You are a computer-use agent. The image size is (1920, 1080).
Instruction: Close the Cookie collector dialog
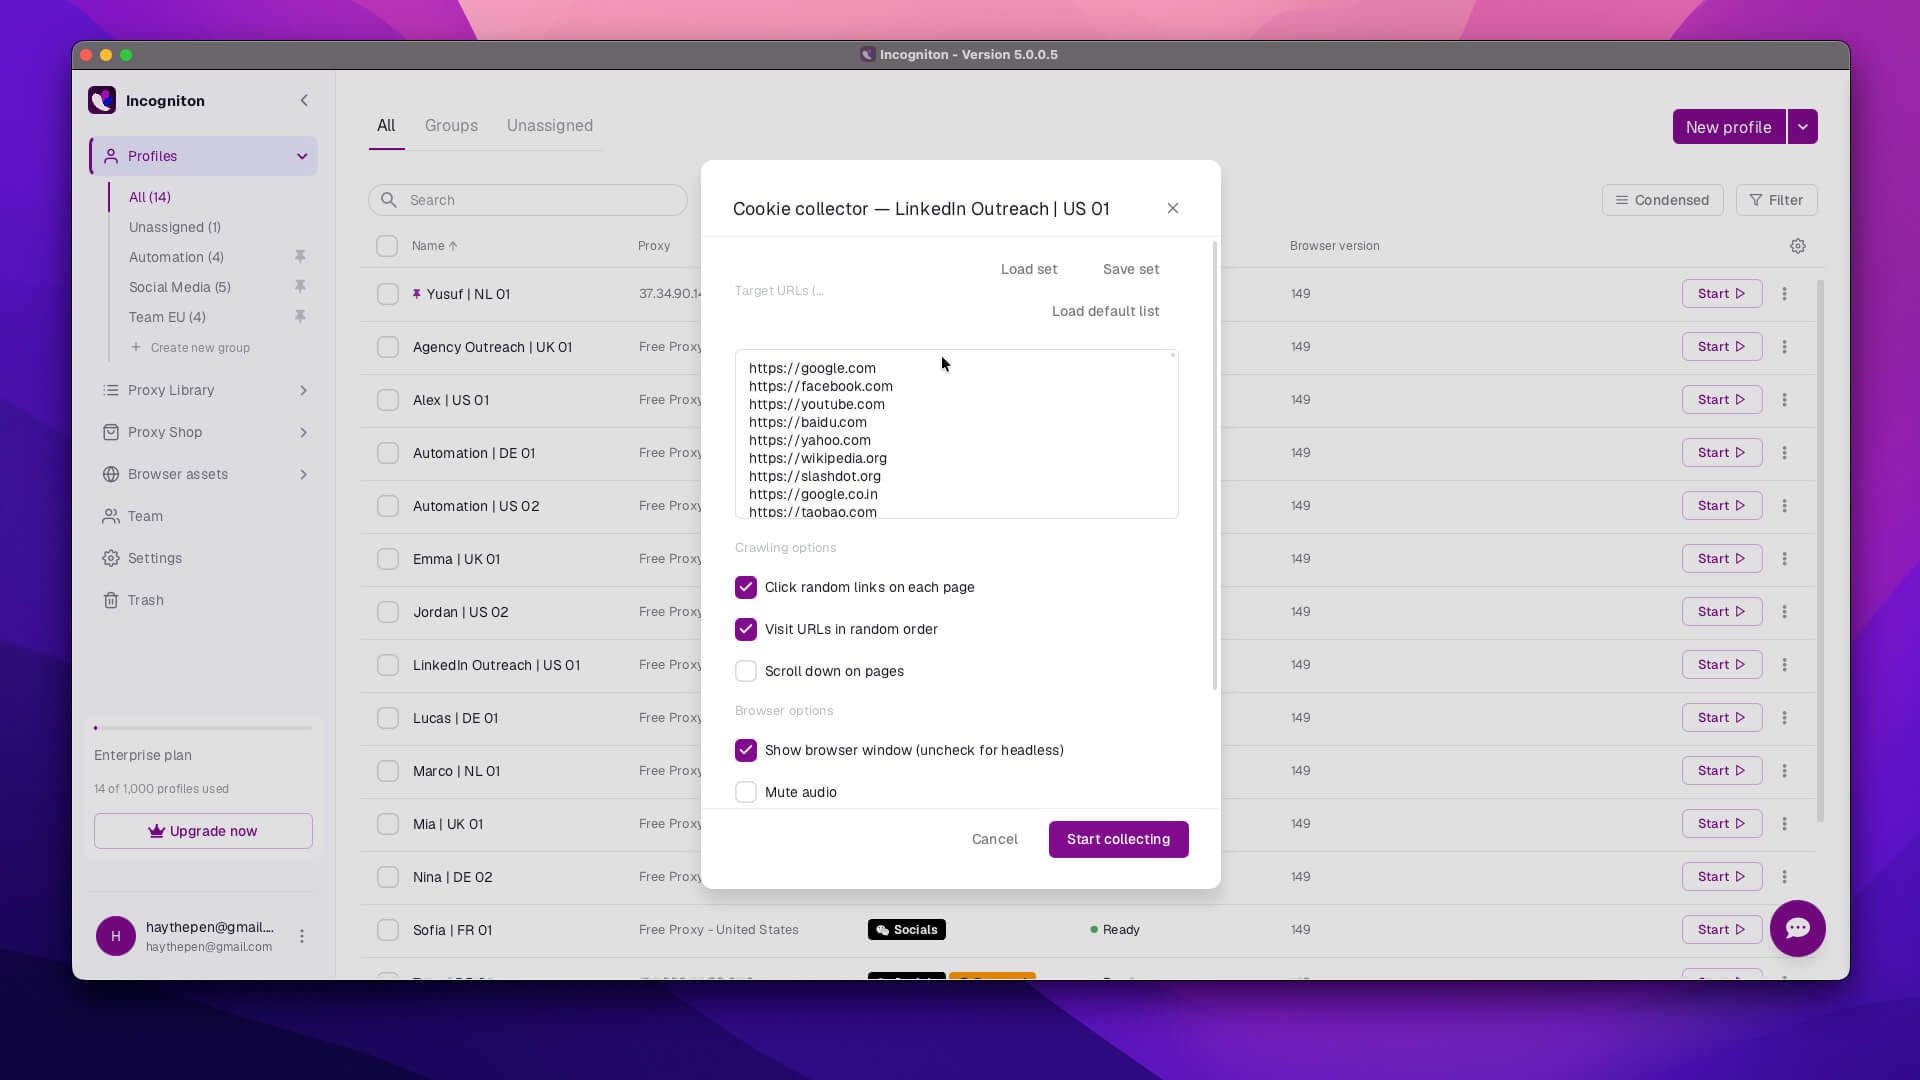pyautogui.click(x=1173, y=208)
